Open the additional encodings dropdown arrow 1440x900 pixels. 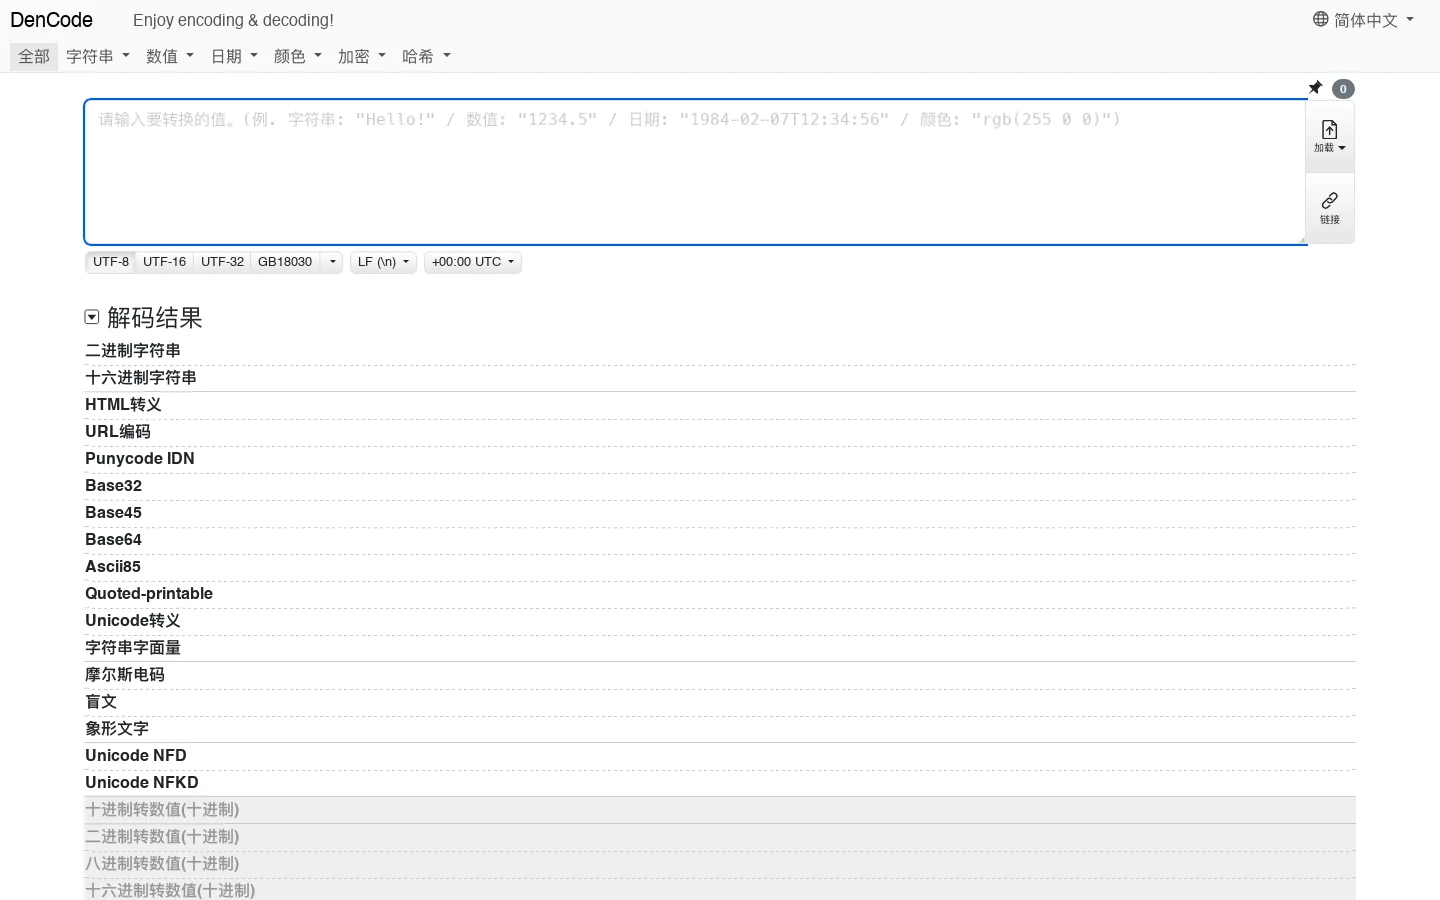pyautogui.click(x=332, y=262)
